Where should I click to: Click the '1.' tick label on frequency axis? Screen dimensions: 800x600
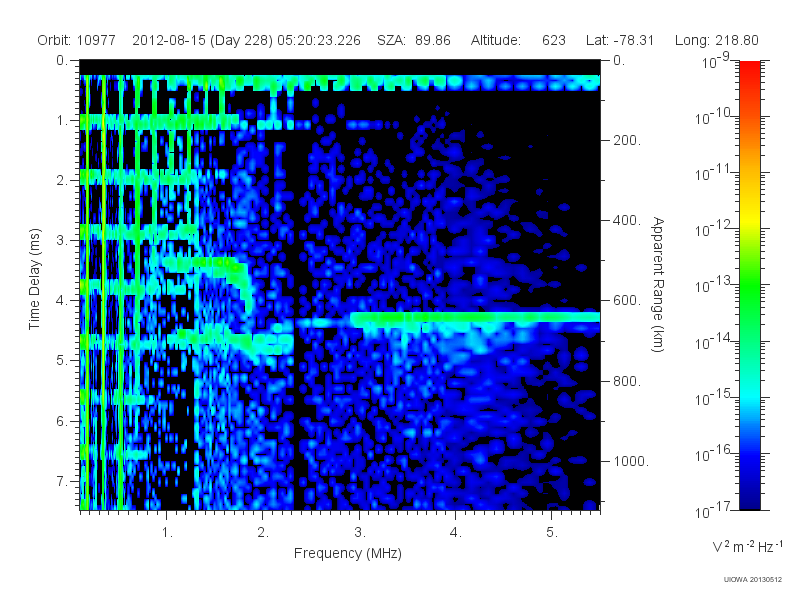click(x=167, y=533)
